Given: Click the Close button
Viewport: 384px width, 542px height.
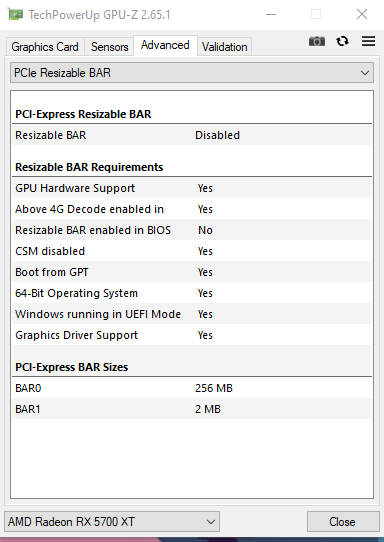Looking at the screenshot, I should click(x=343, y=521).
